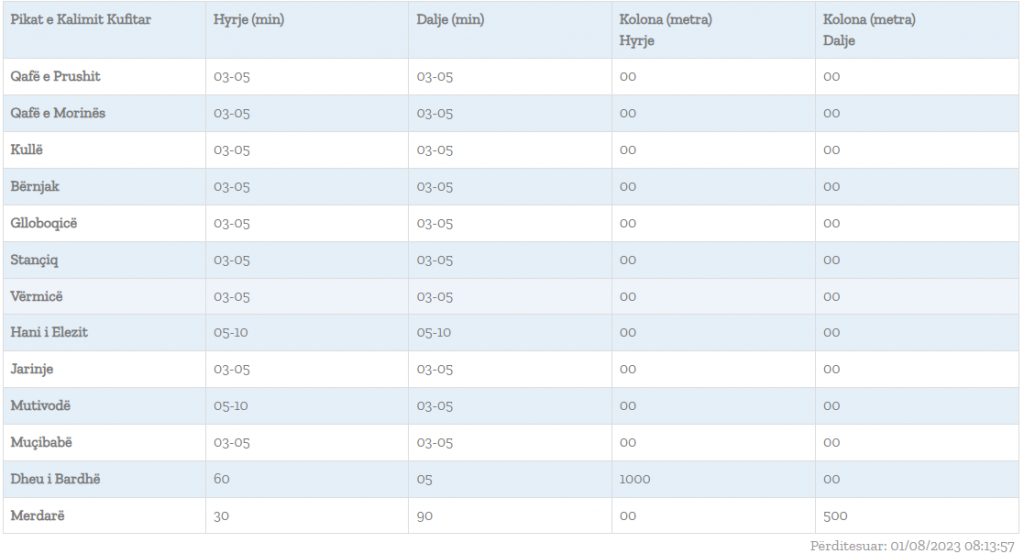Select the Hani i Elezit row name
The width and height of the screenshot is (1024, 554).
pyautogui.click(x=49, y=332)
